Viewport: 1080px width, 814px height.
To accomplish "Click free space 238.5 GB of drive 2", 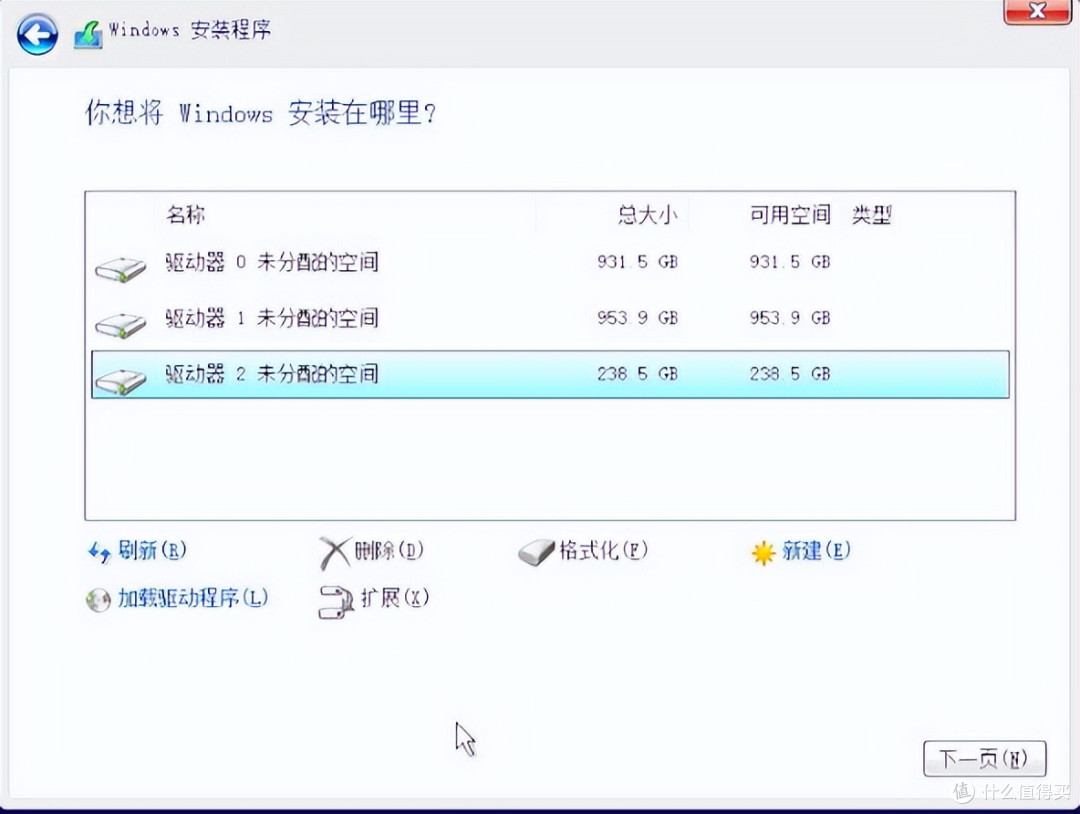I will point(790,374).
